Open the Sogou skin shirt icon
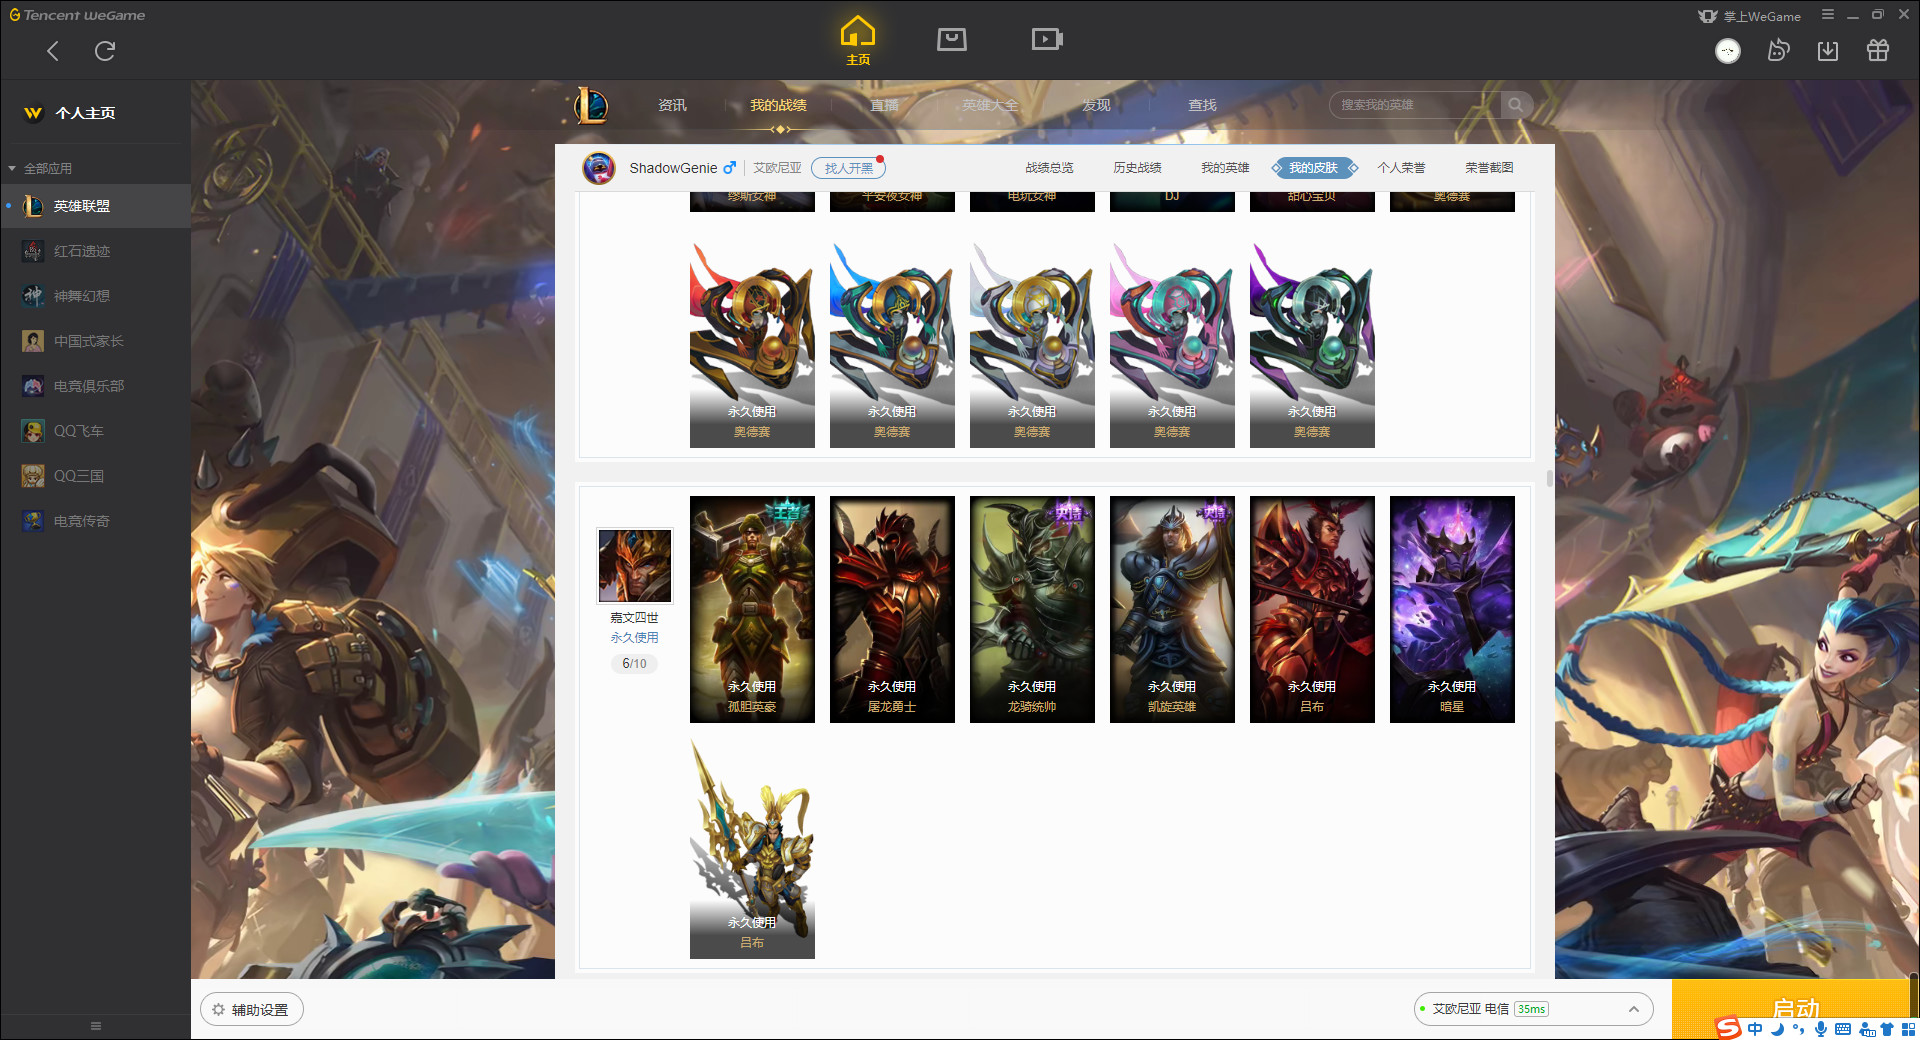The height and width of the screenshot is (1040, 1920). (1887, 1029)
